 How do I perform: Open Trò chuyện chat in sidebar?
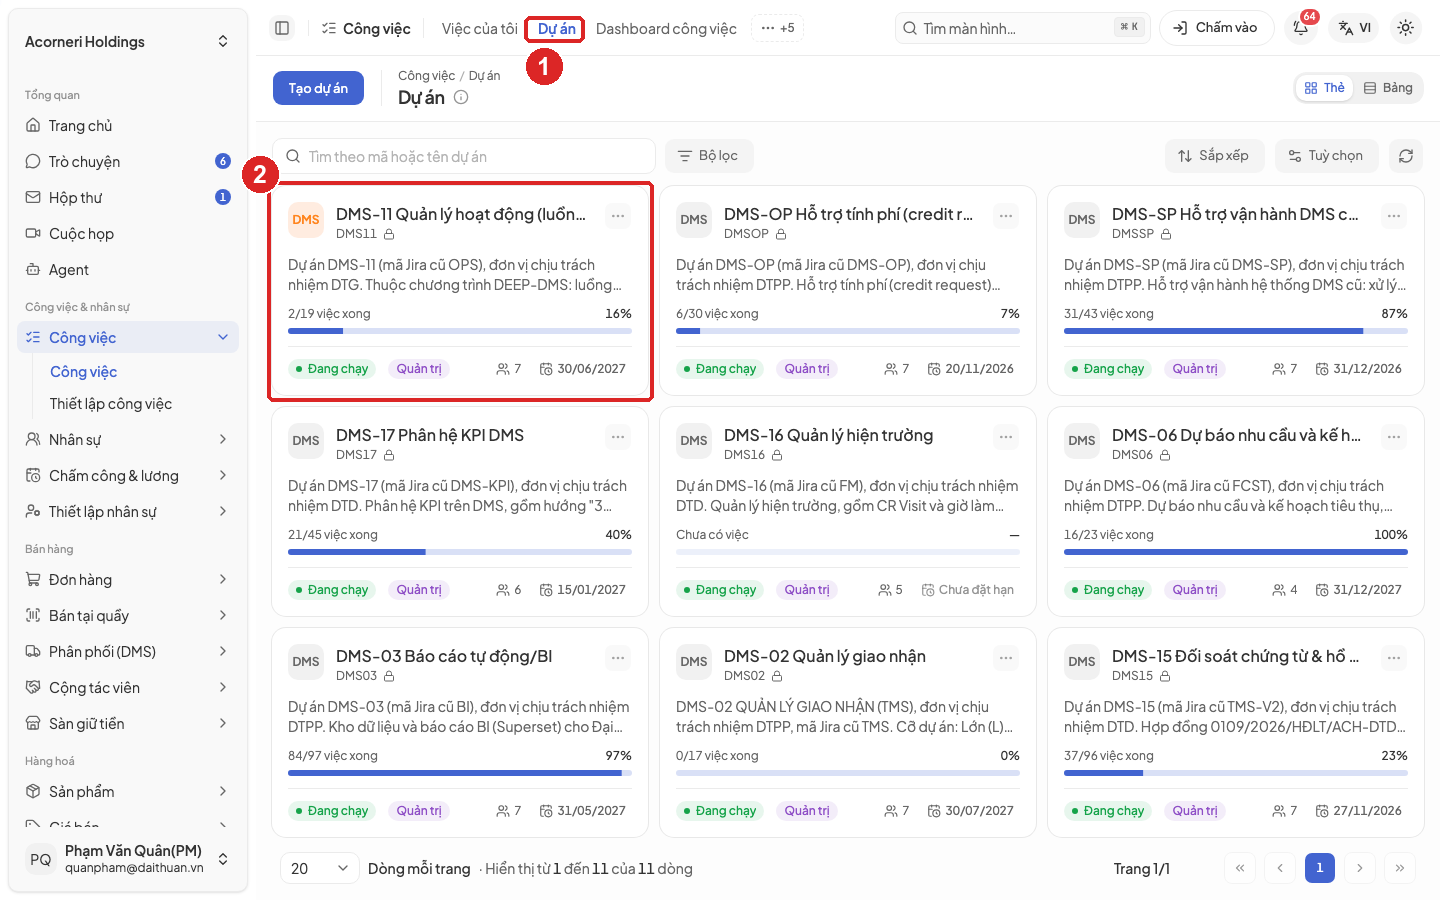[x=128, y=162]
